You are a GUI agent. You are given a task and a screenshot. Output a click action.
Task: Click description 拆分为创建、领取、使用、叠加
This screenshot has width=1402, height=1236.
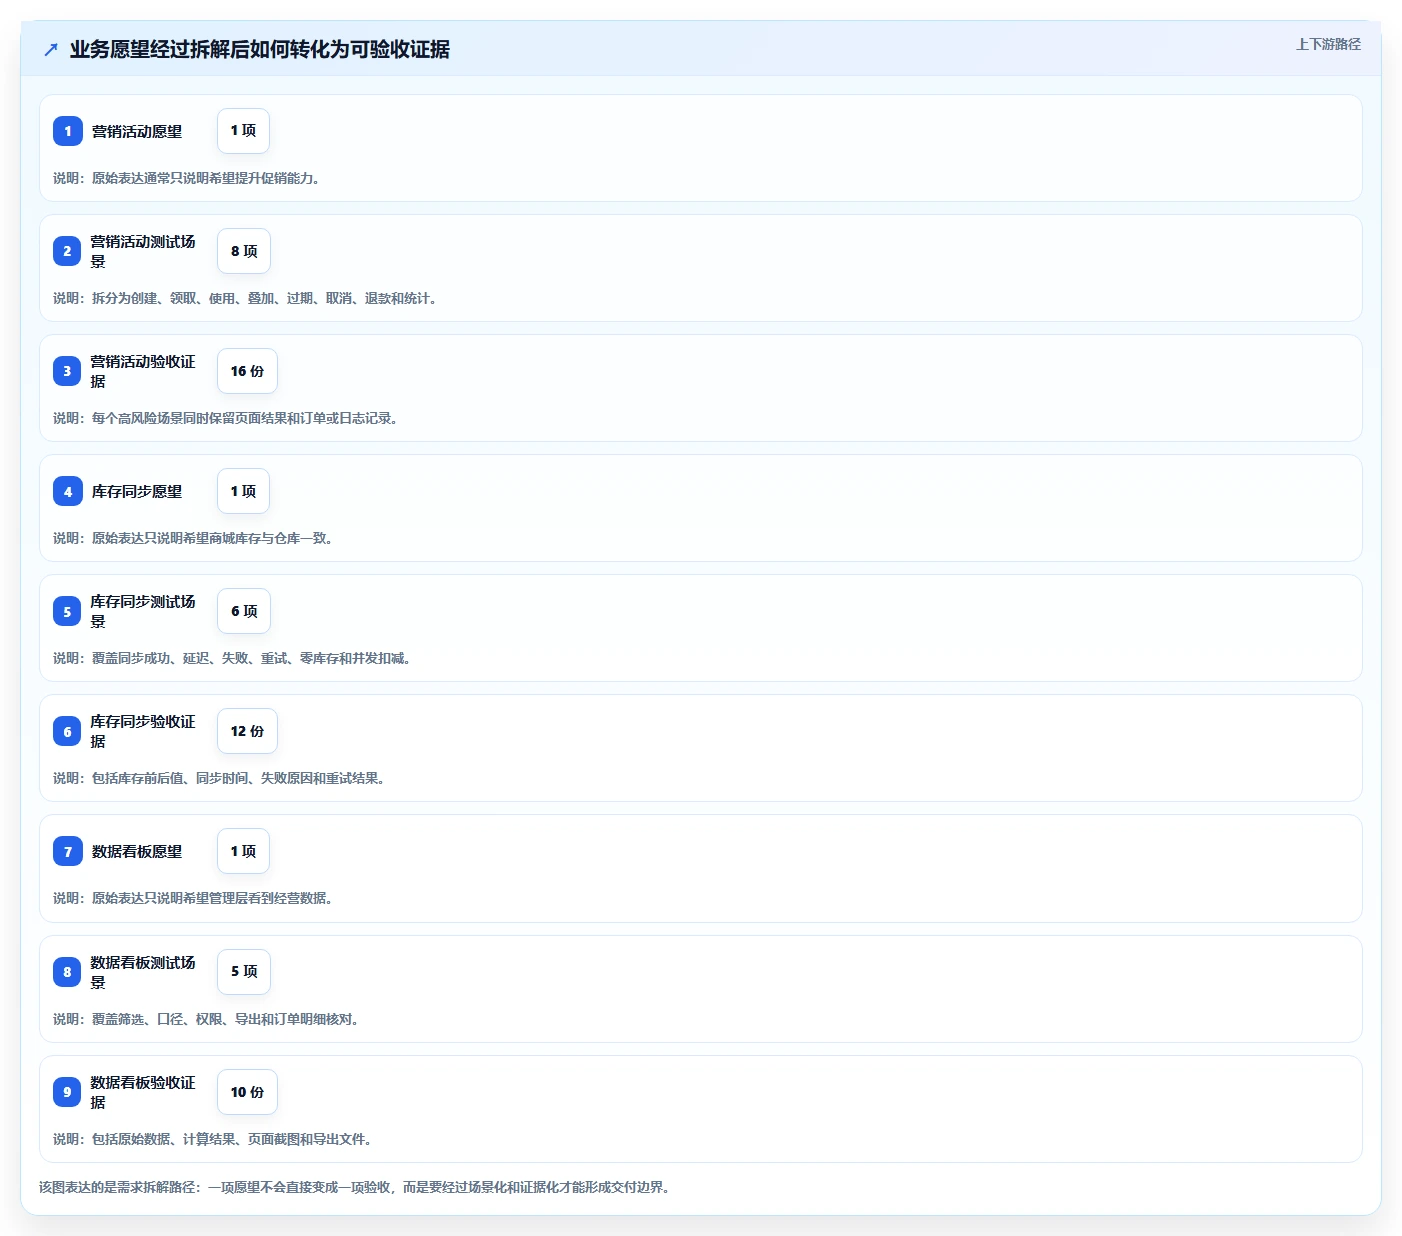point(245,298)
